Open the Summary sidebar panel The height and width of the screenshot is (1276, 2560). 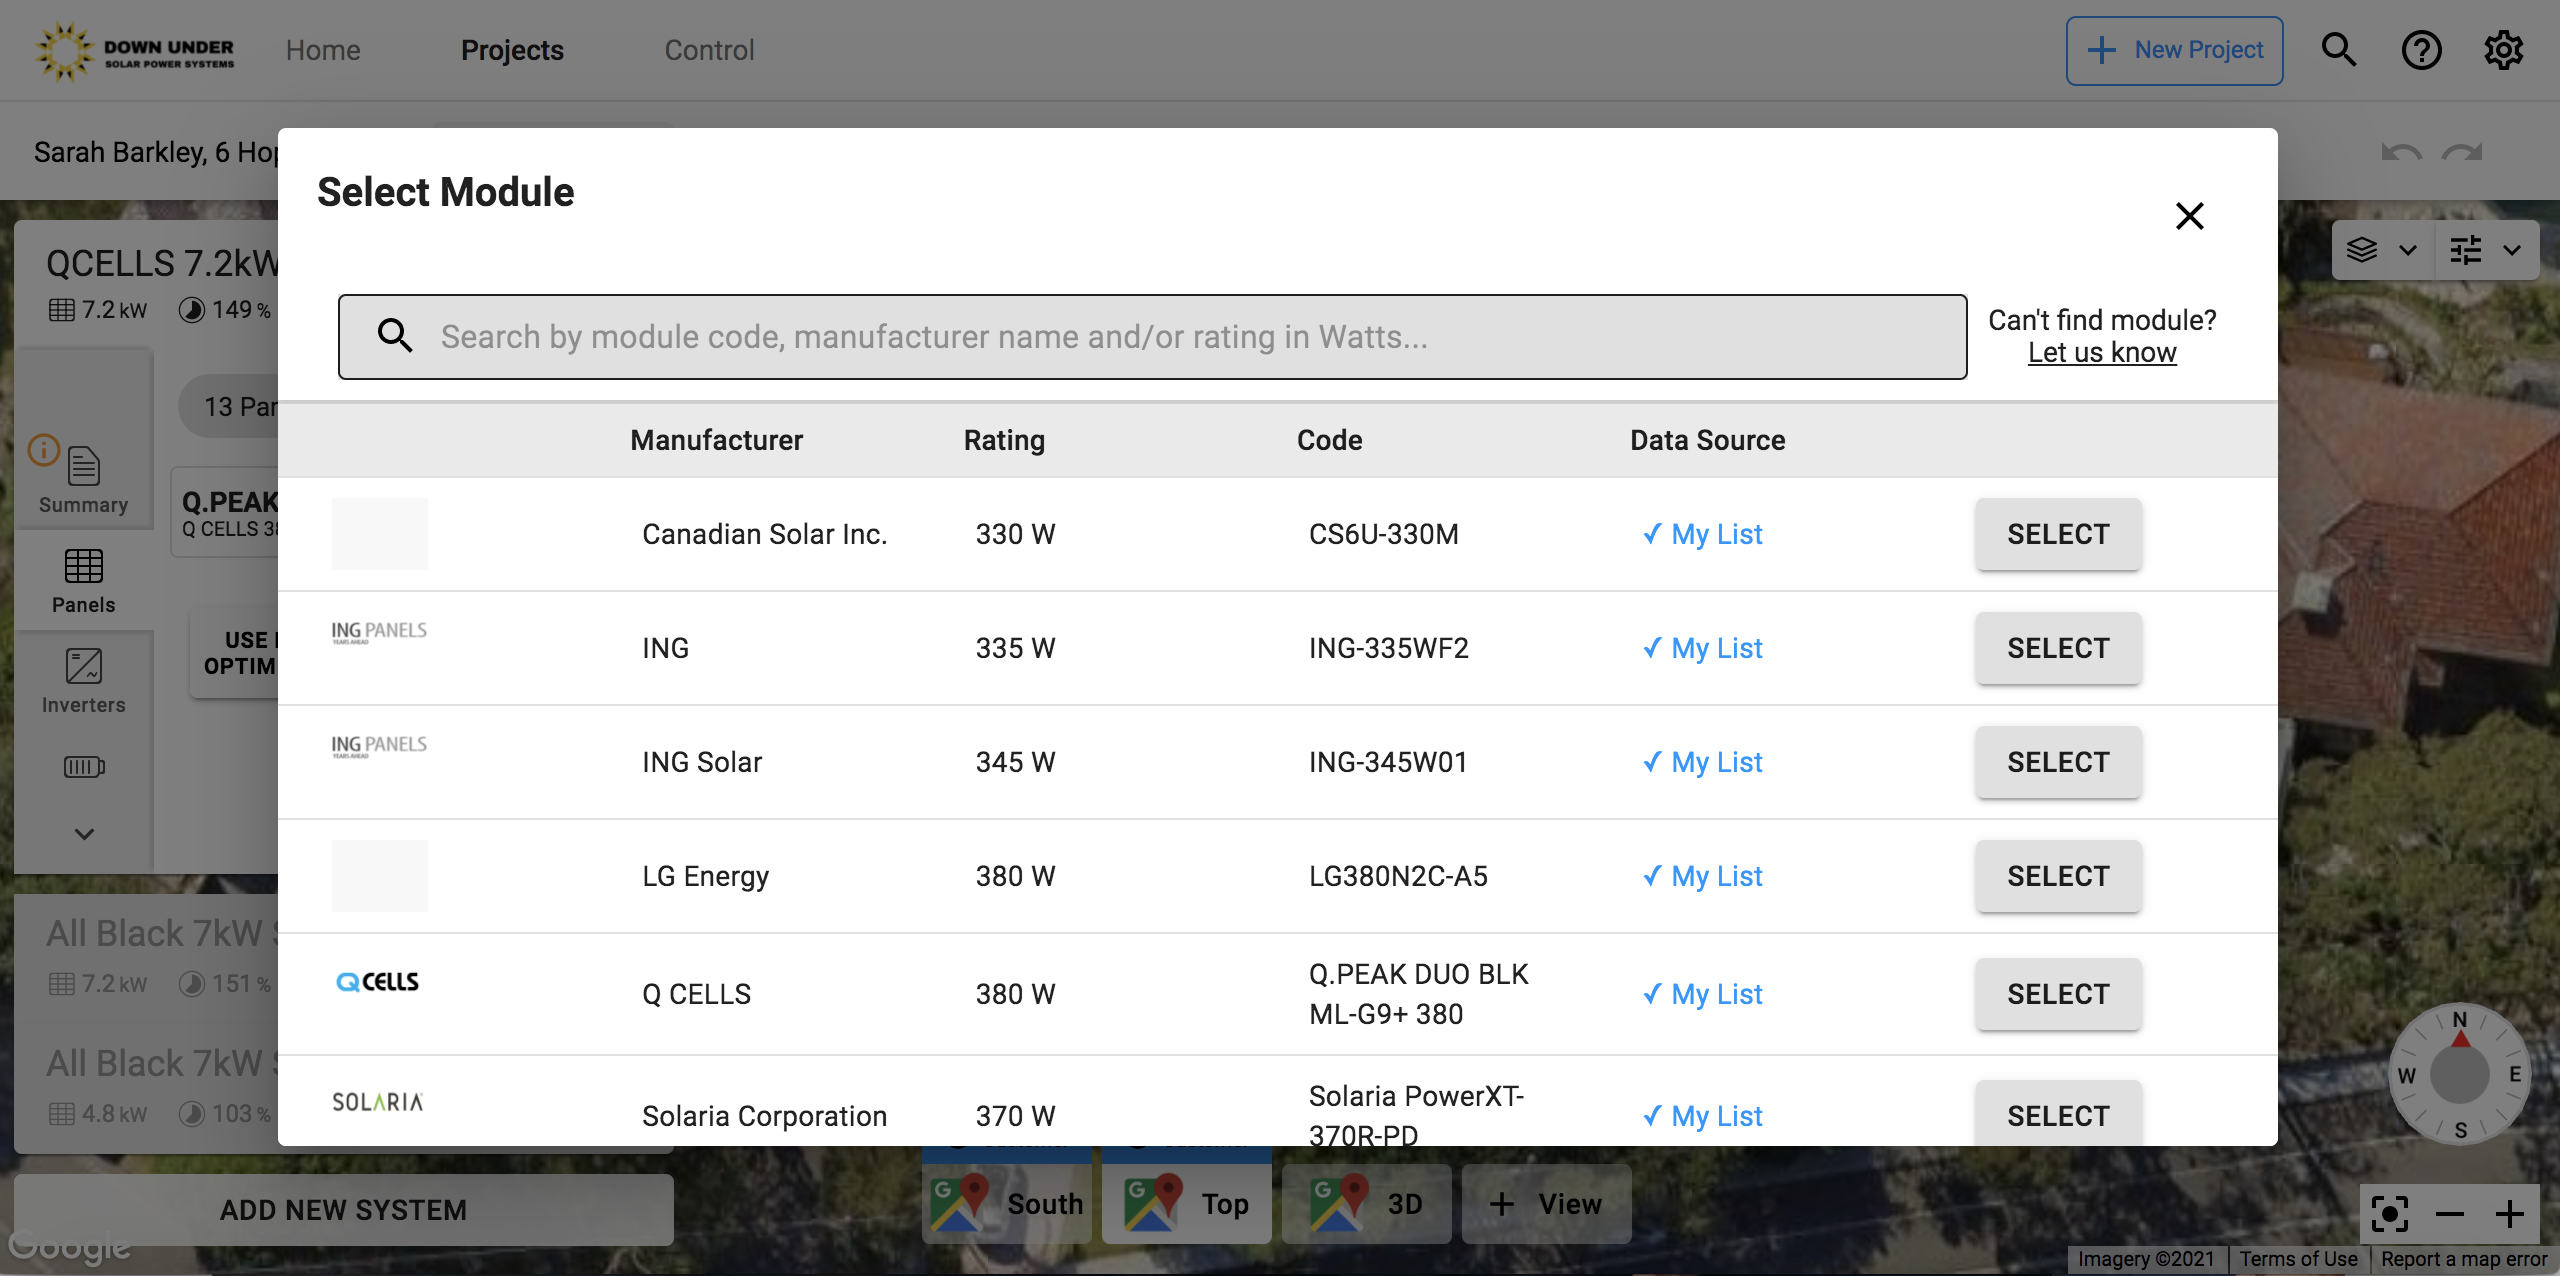click(x=84, y=480)
